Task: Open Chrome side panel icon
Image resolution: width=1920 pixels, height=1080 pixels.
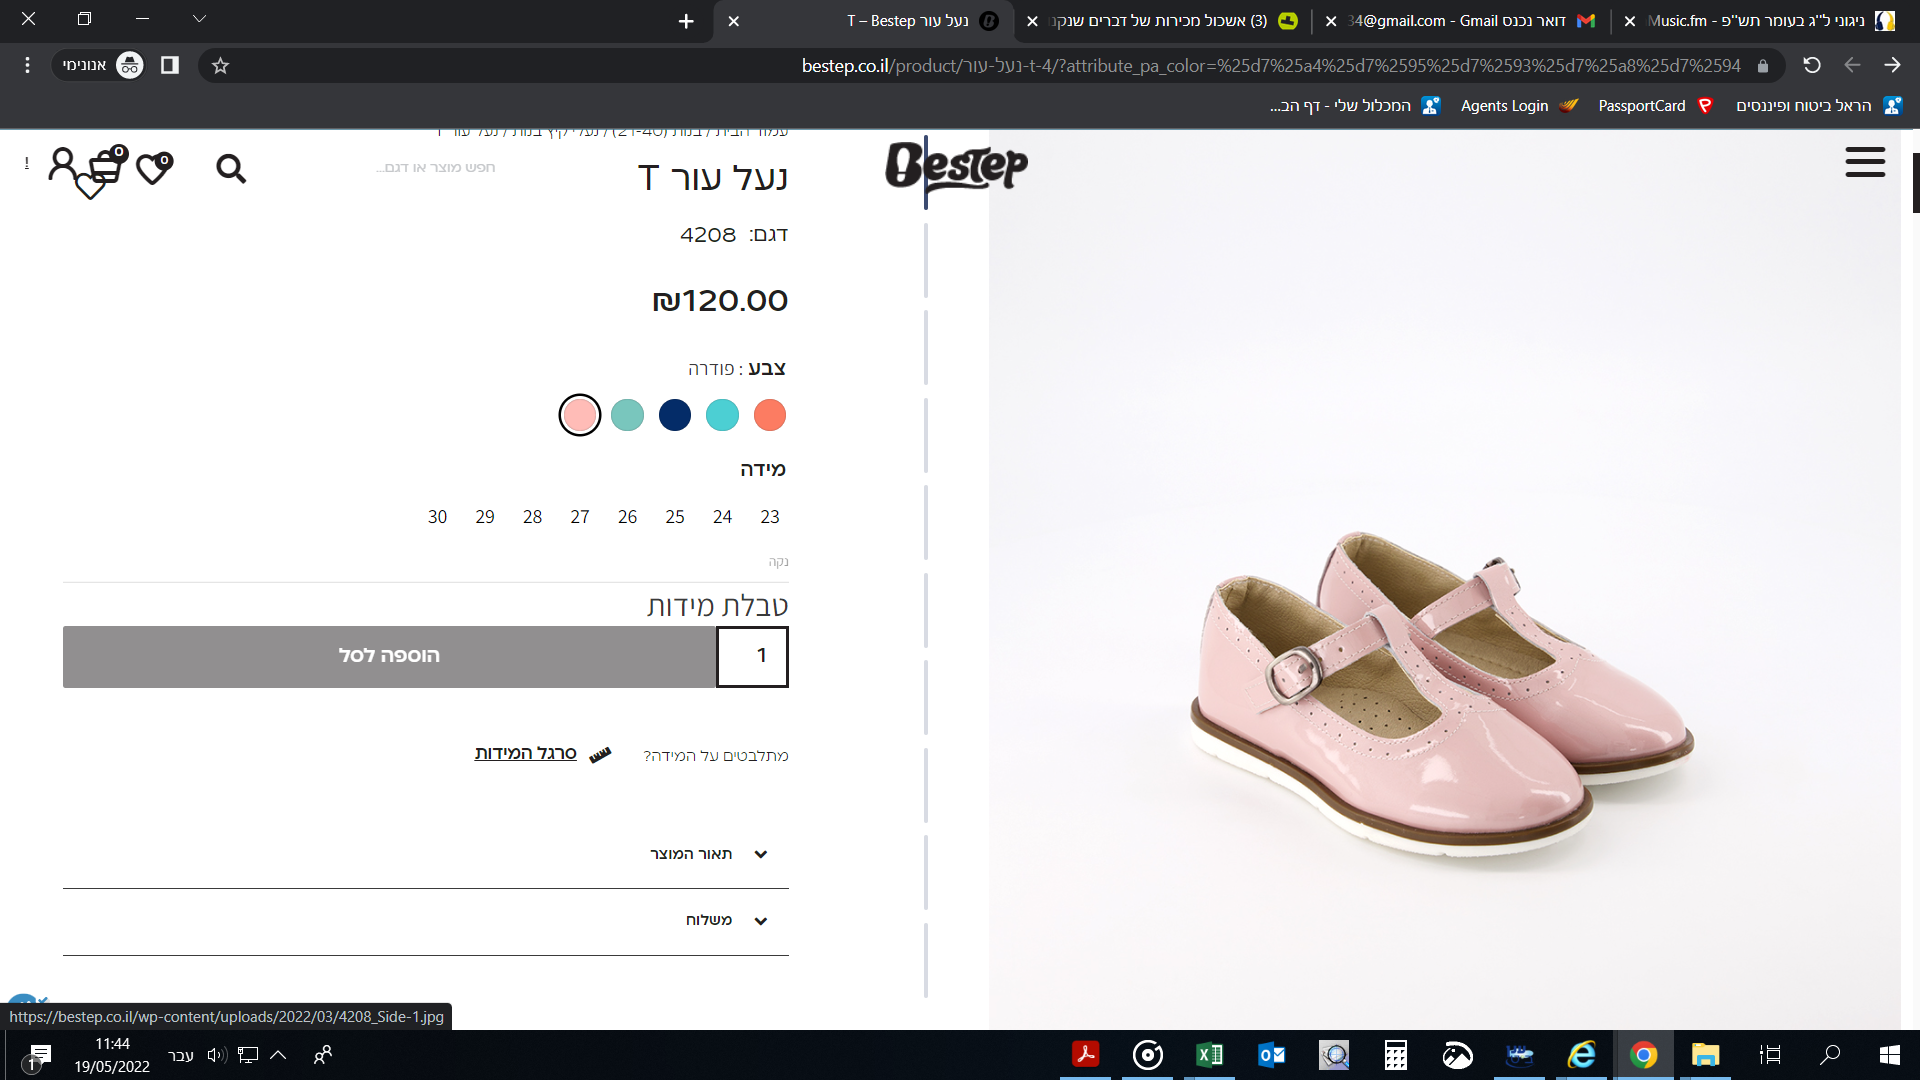Action: (x=170, y=66)
